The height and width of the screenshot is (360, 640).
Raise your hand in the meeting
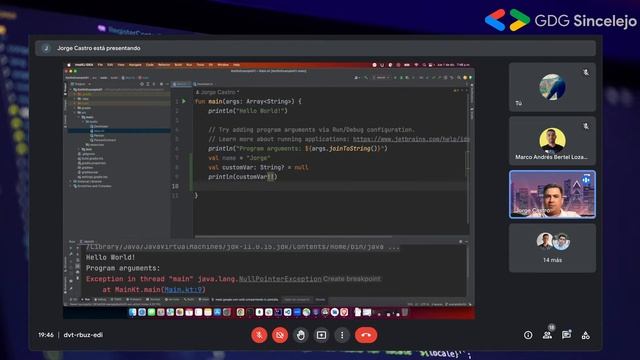[x=301, y=335]
